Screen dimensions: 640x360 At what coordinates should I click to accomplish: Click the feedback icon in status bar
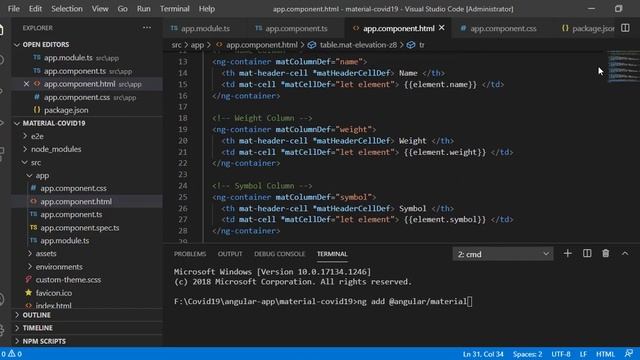[629, 353]
